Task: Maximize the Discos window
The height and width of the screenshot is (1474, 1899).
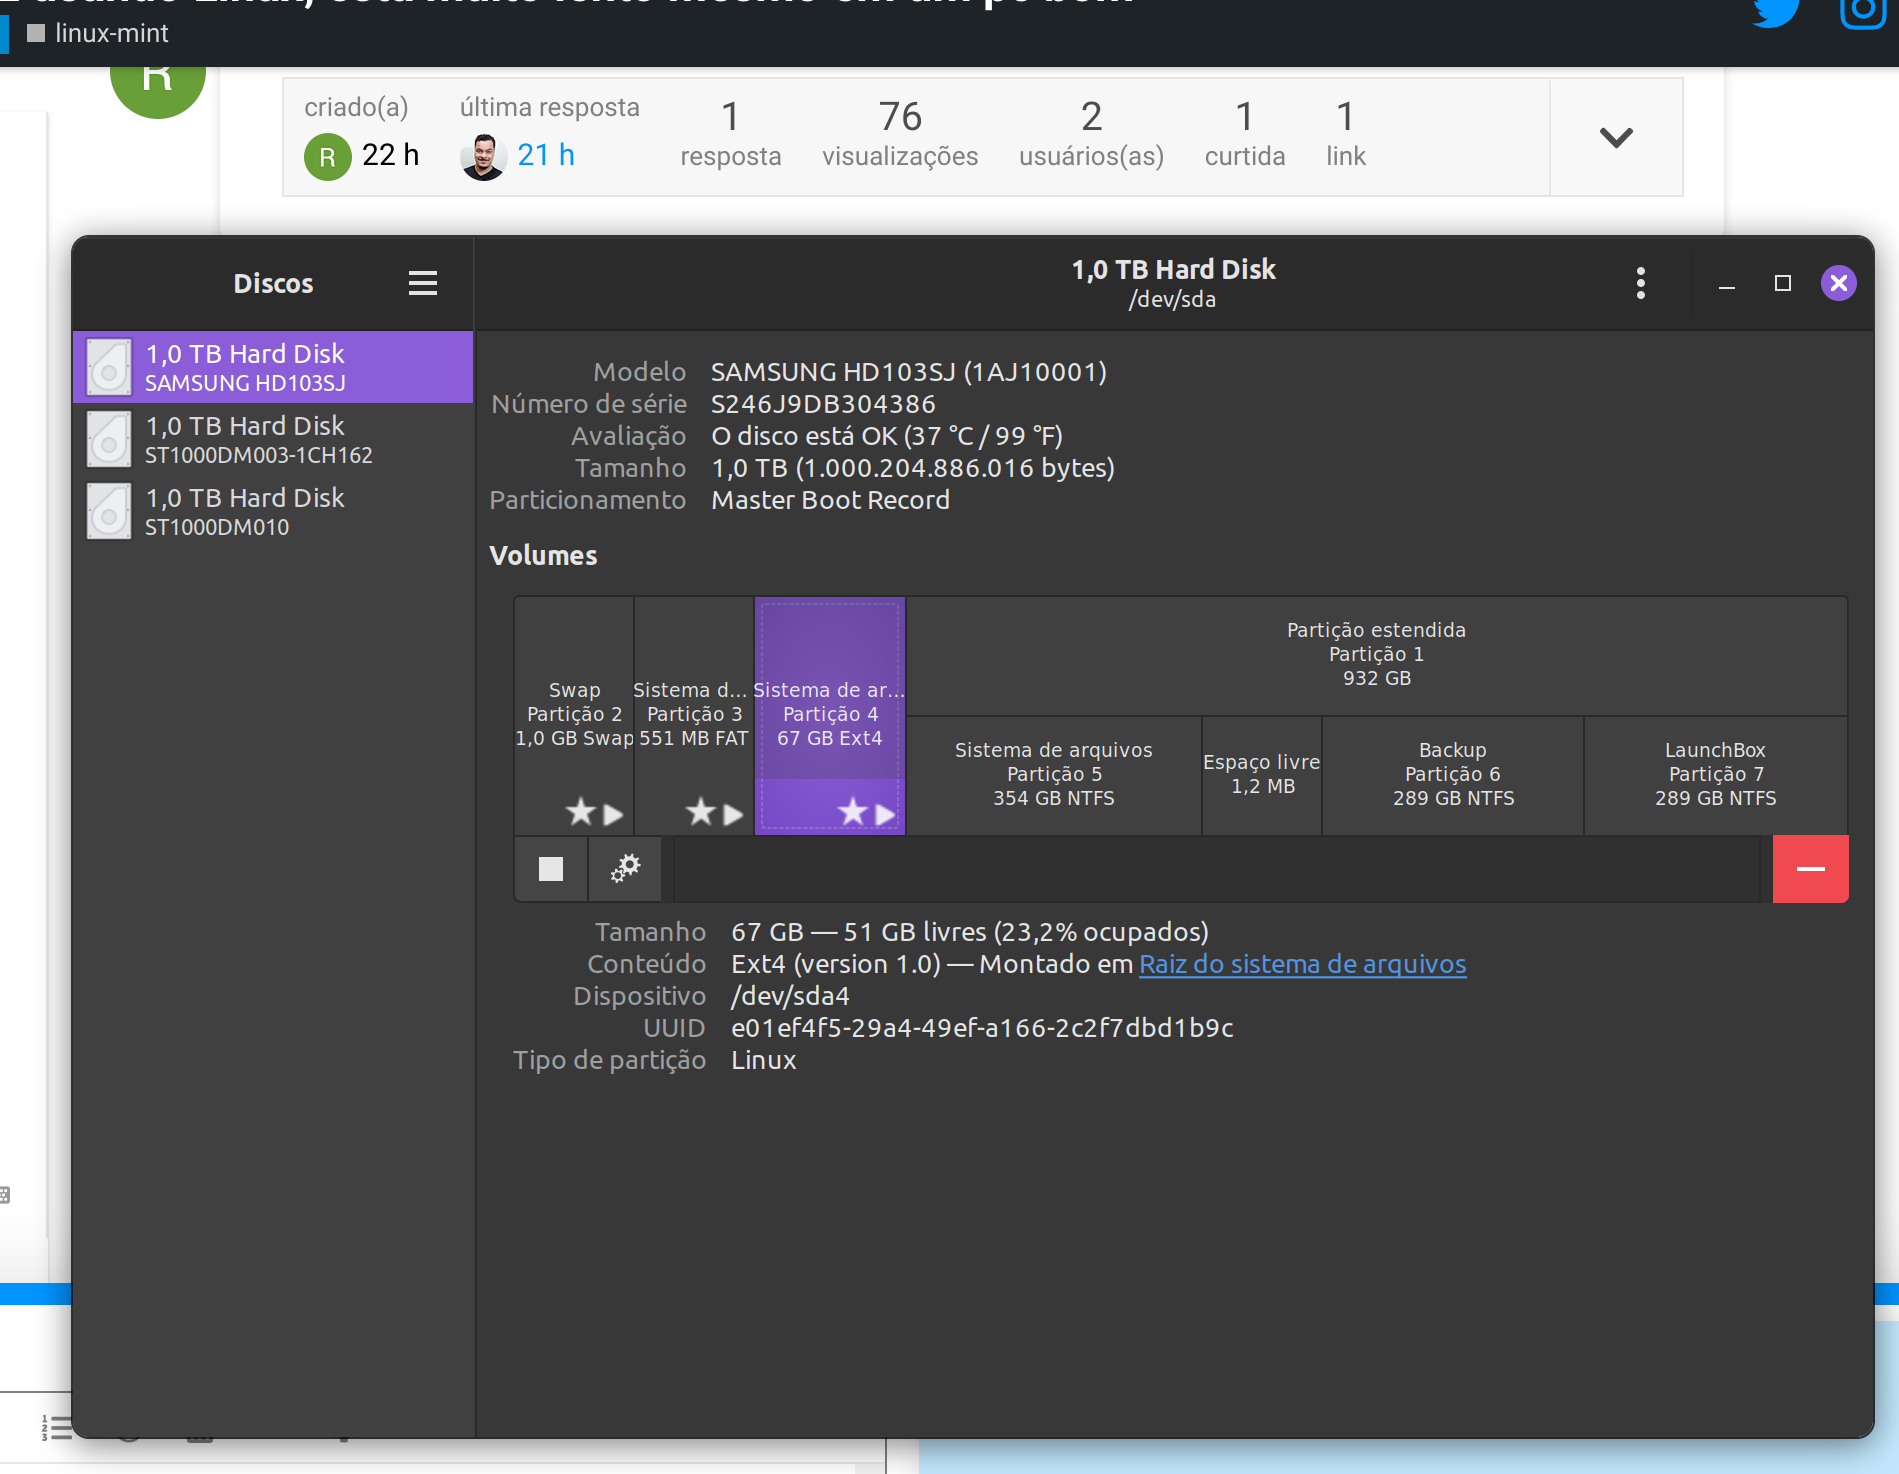Action: pyautogui.click(x=1782, y=283)
